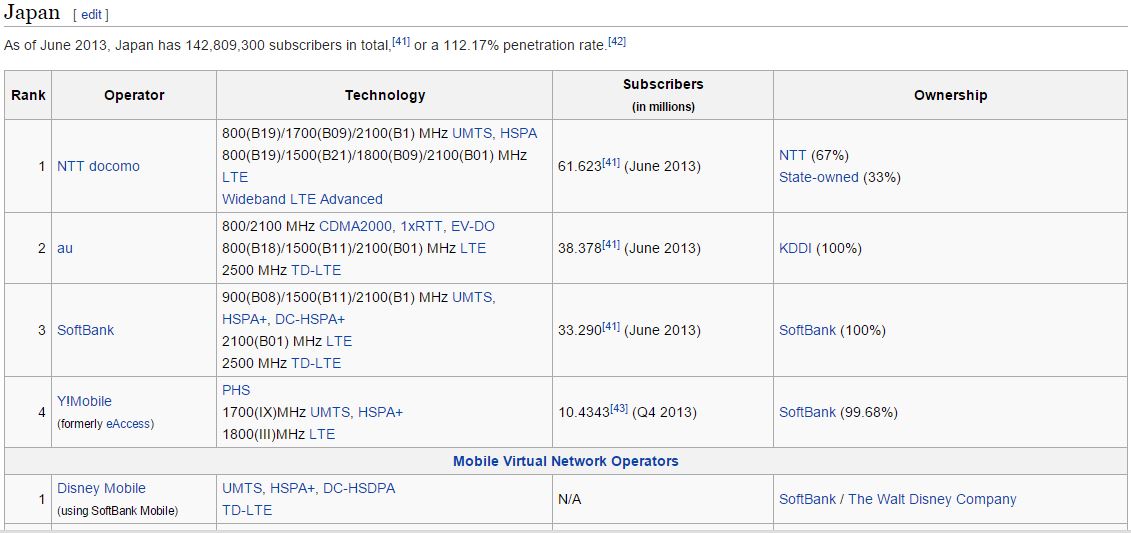This screenshot has width=1131, height=533.
Task: Open the Disney Mobile link
Action: [101, 488]
